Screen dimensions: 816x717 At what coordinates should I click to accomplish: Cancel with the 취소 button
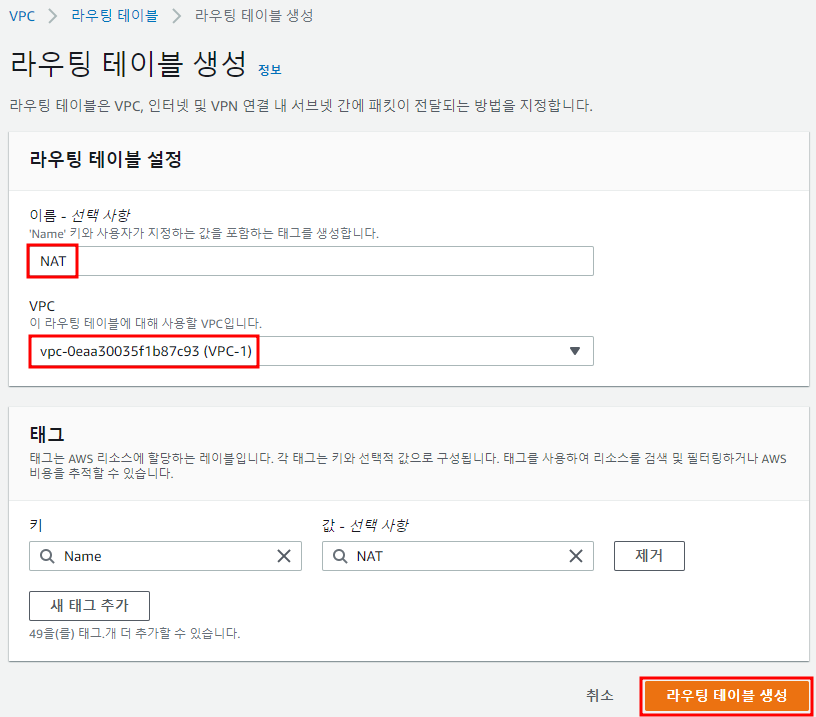pos(600,695)
